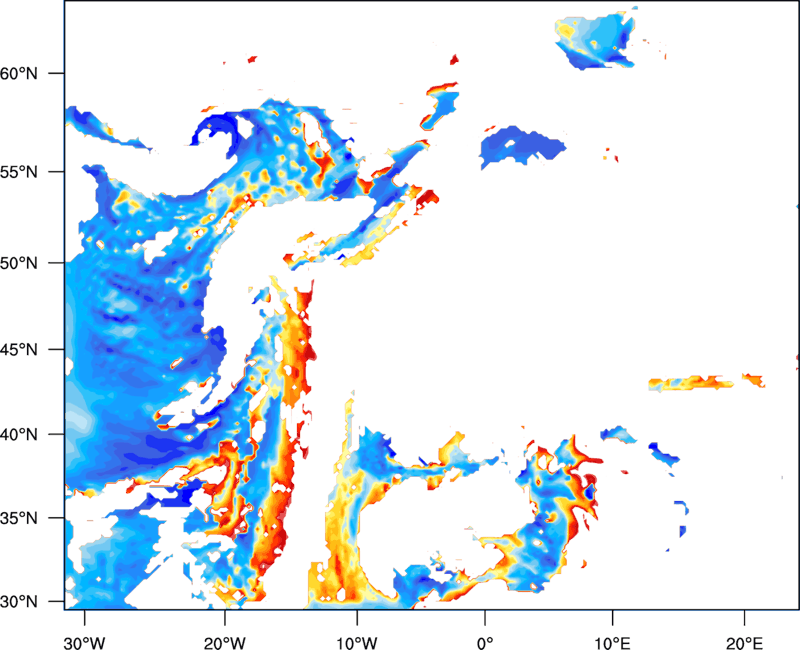800x650 pixels.
Task: Click the 55°N latitude label
Action: (x=19, y=172)
